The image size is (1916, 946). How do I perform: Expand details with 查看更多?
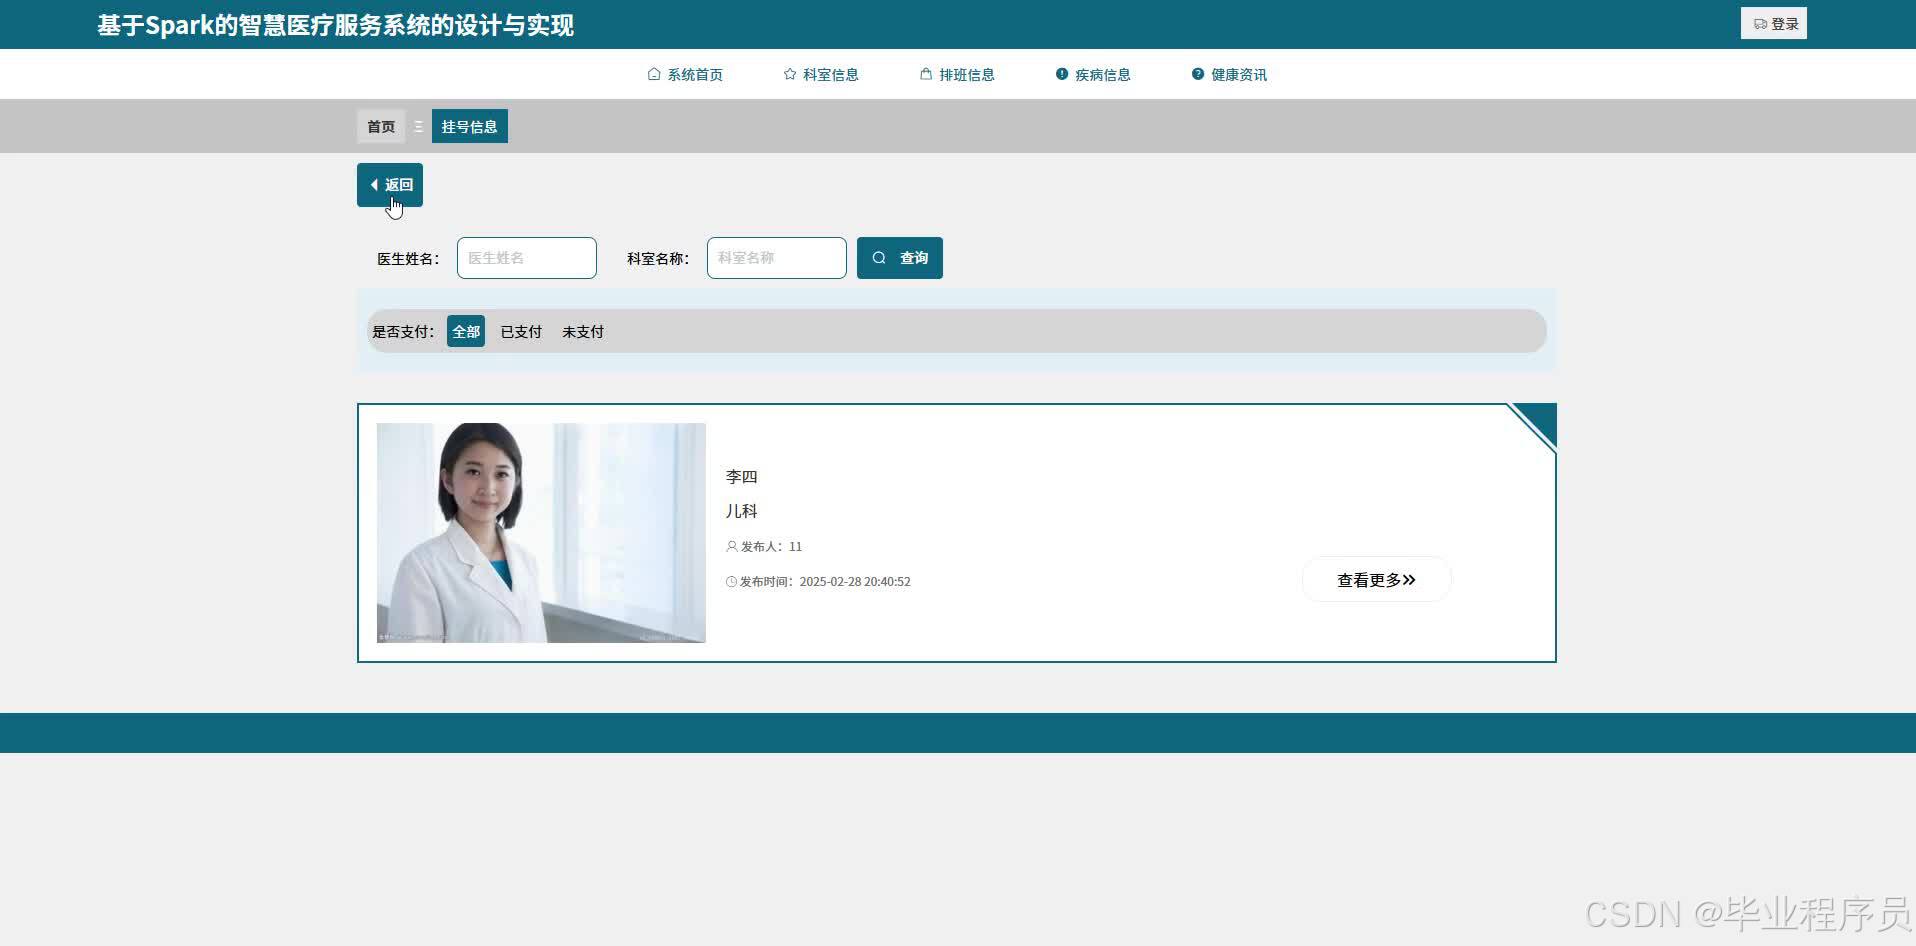(1376, 579)
